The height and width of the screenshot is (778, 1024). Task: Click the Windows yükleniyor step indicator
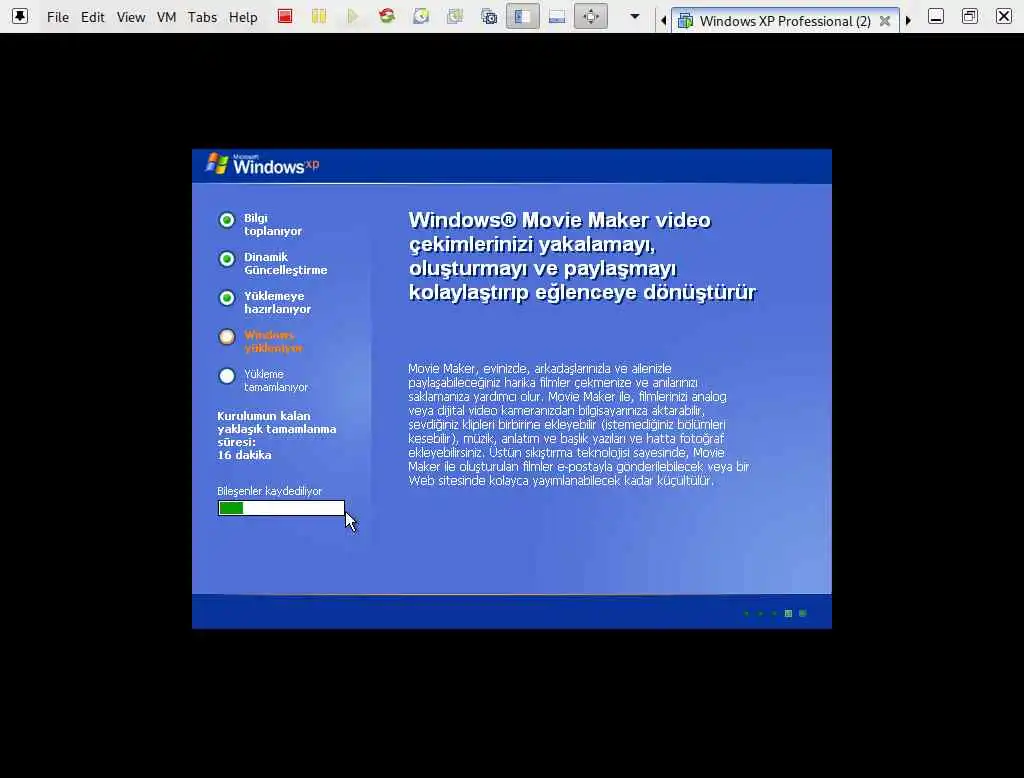click(x=227, y=337)
